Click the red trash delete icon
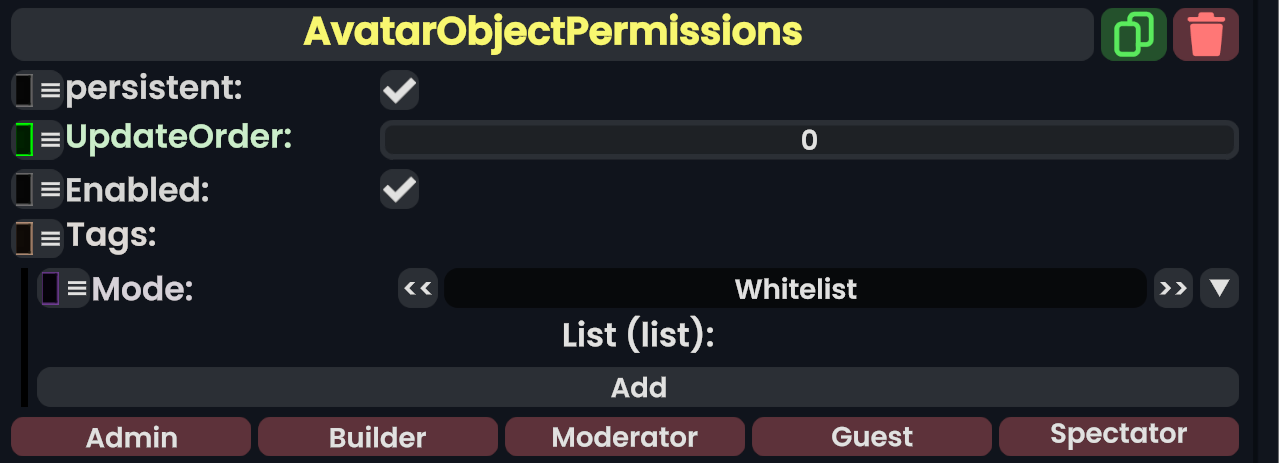 1206,35
